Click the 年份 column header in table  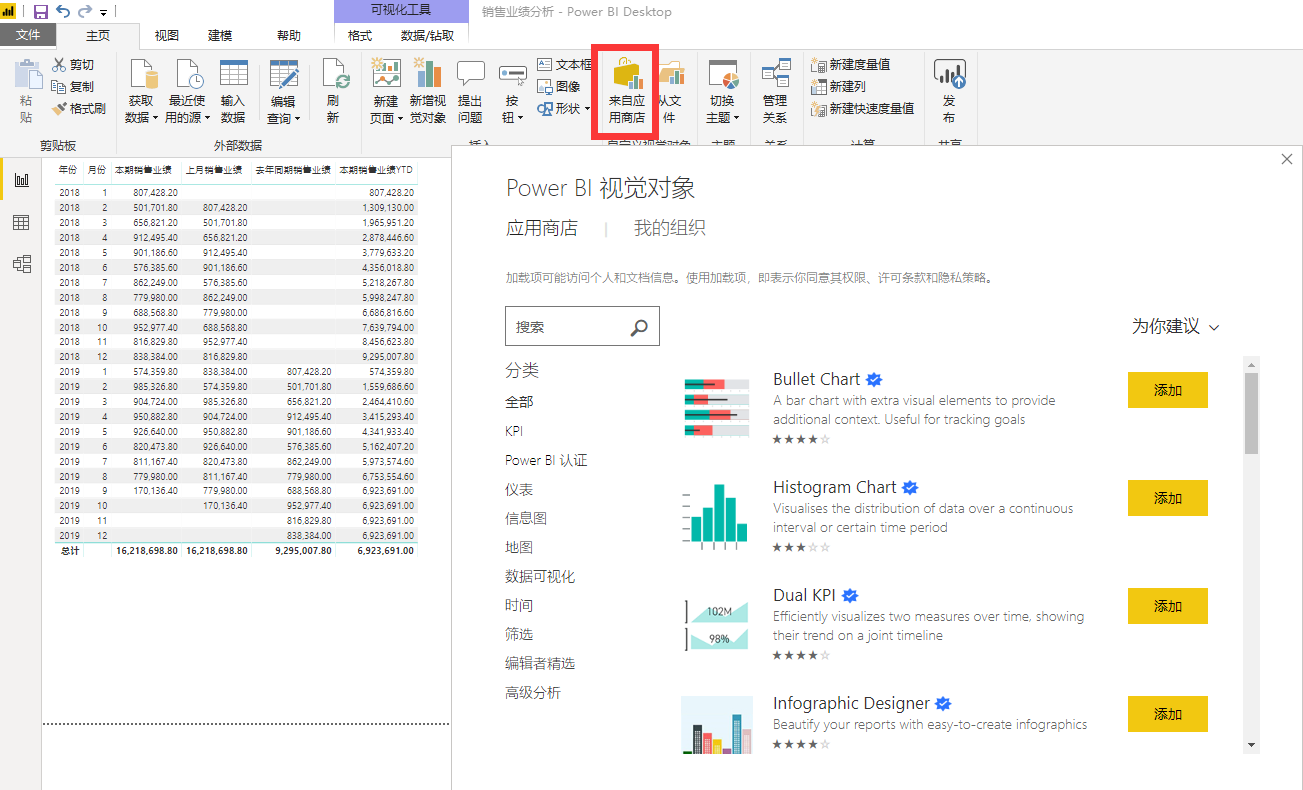[x=68, y=170]
